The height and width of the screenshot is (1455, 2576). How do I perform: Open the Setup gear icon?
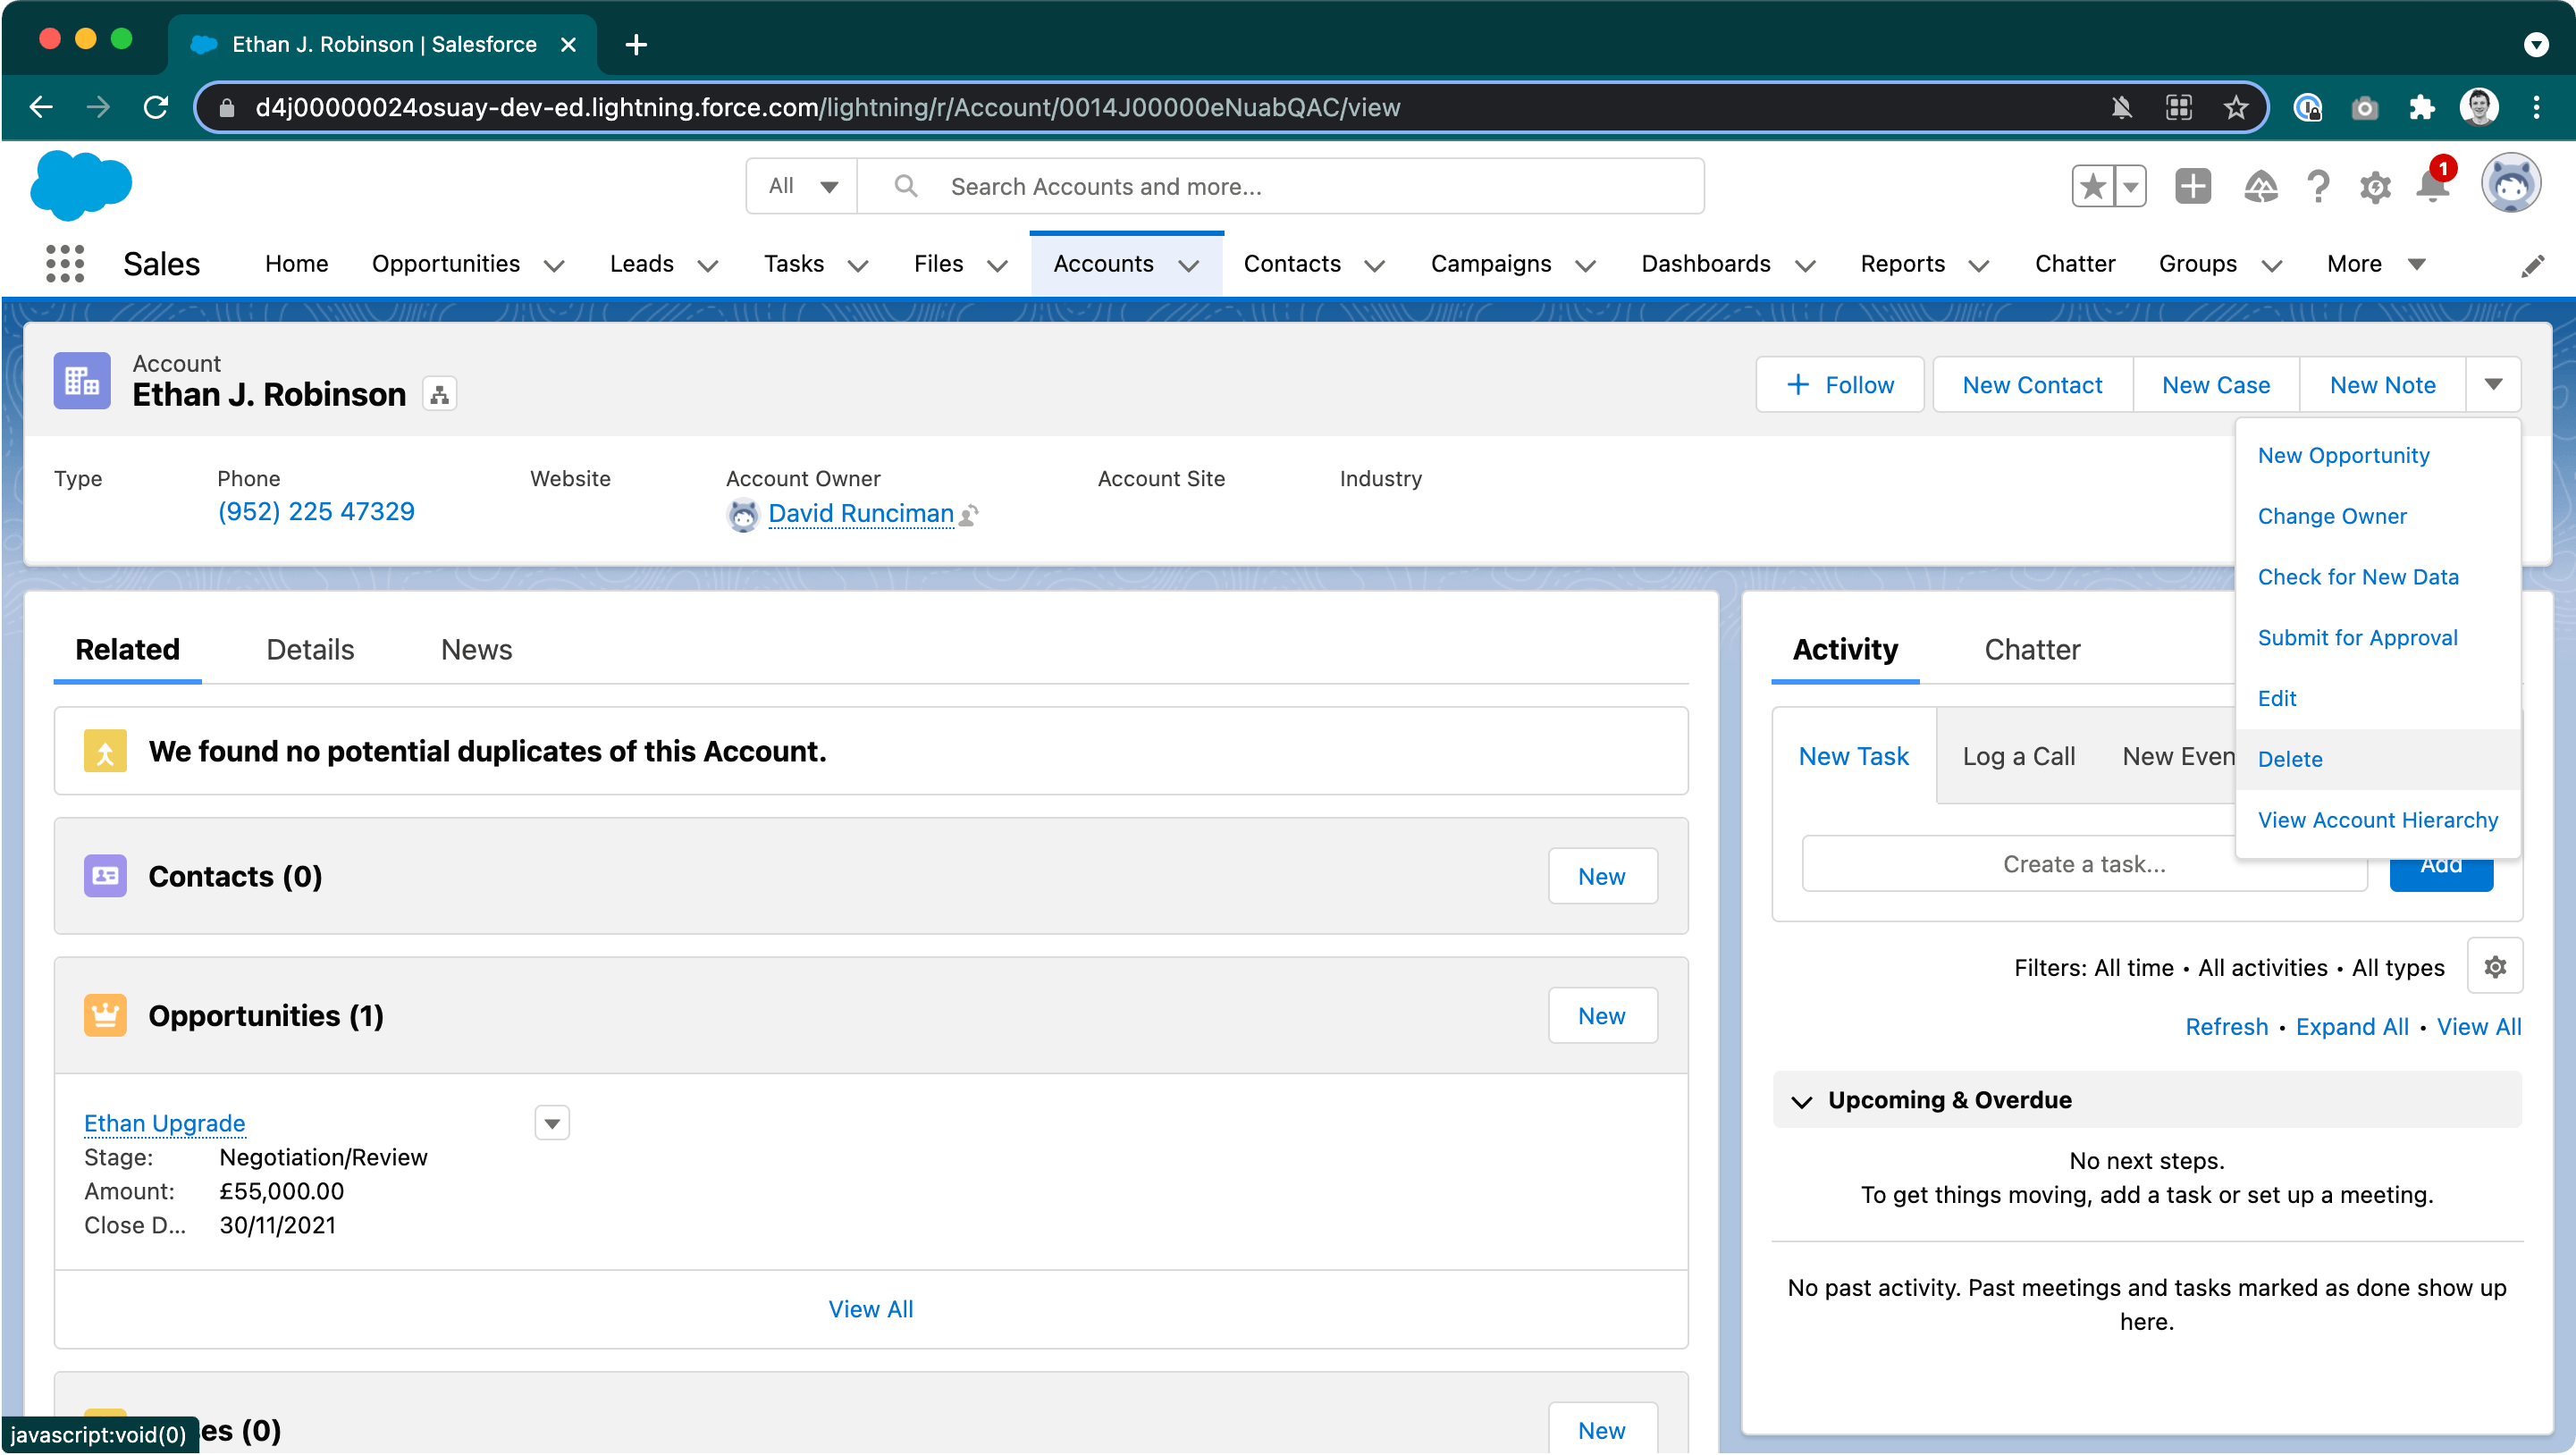[x=2375, y=187]
